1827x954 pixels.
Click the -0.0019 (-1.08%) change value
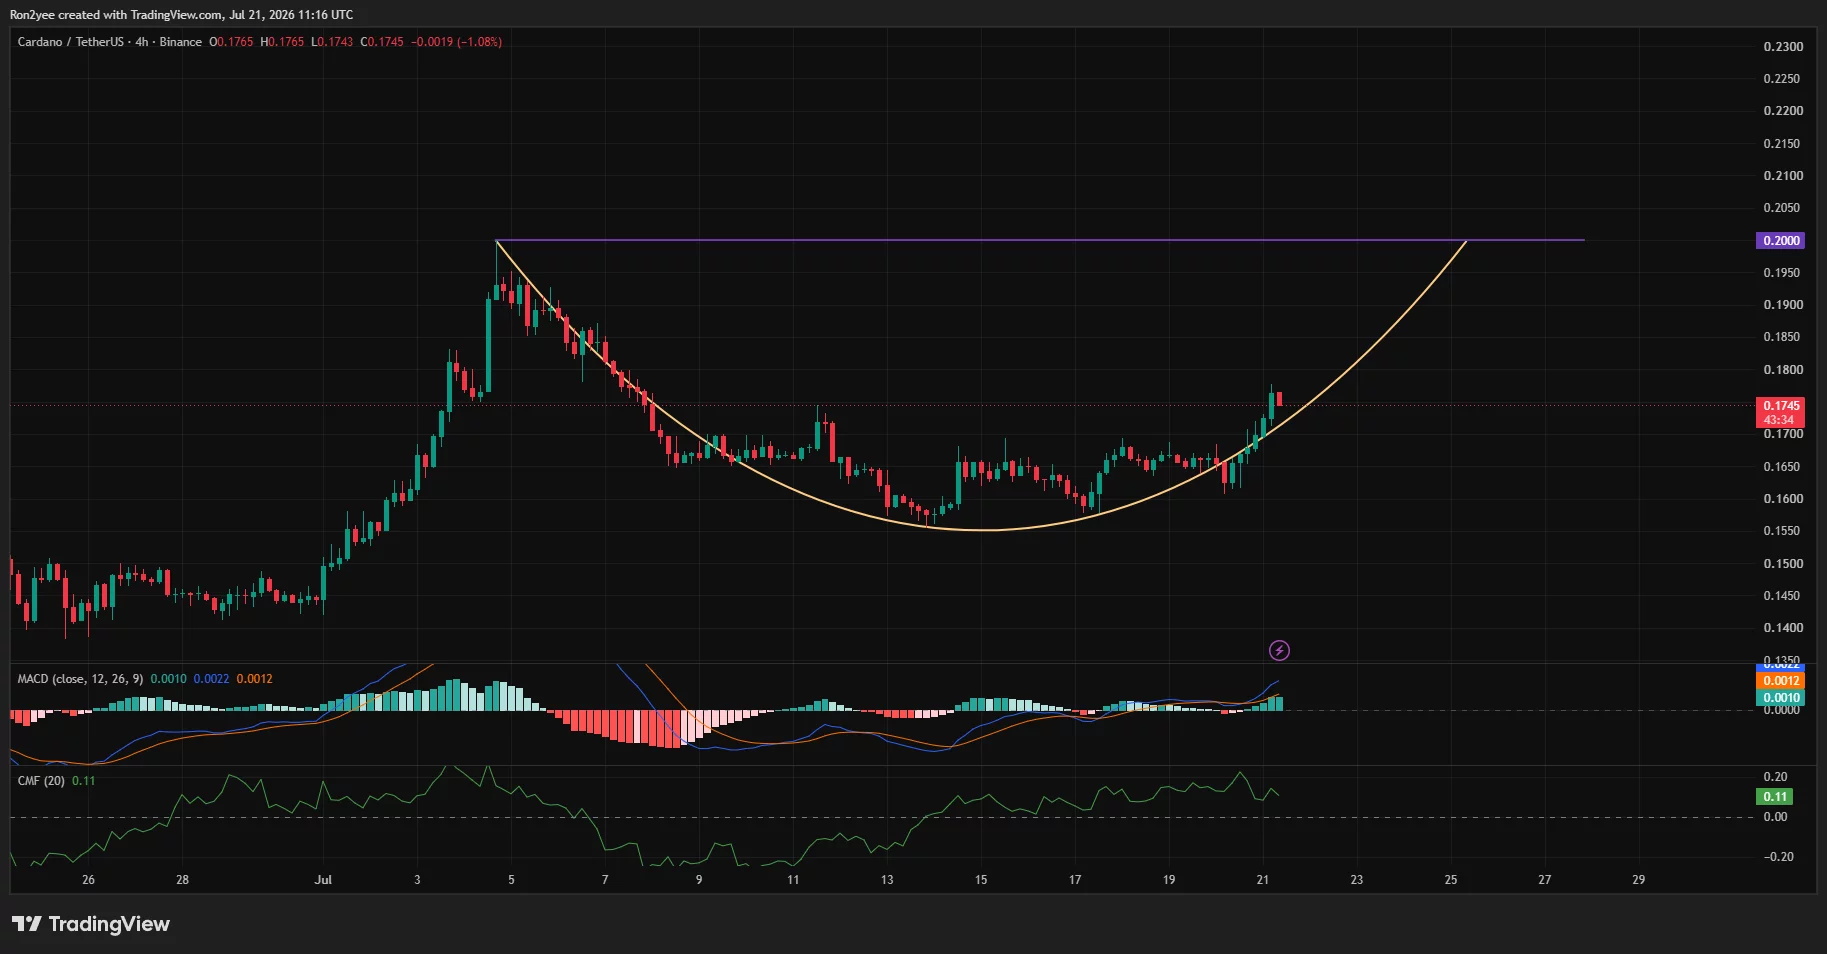(x=457, y=42)
